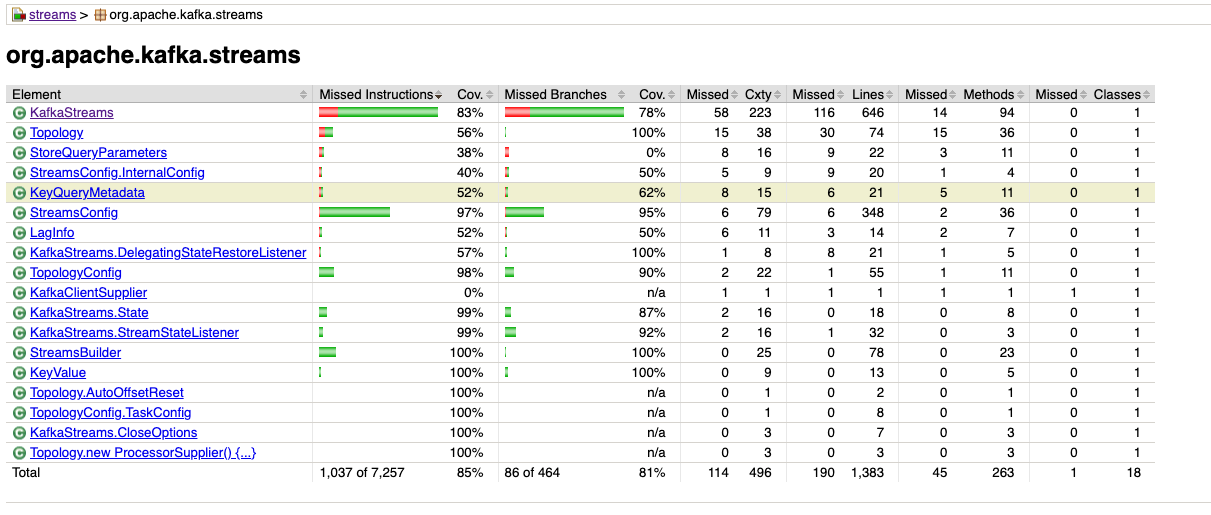Open the KeyQueryMetadata class report
This screenshot has height=515, width=1211.
pyautogui.click(x=87, y=193)
